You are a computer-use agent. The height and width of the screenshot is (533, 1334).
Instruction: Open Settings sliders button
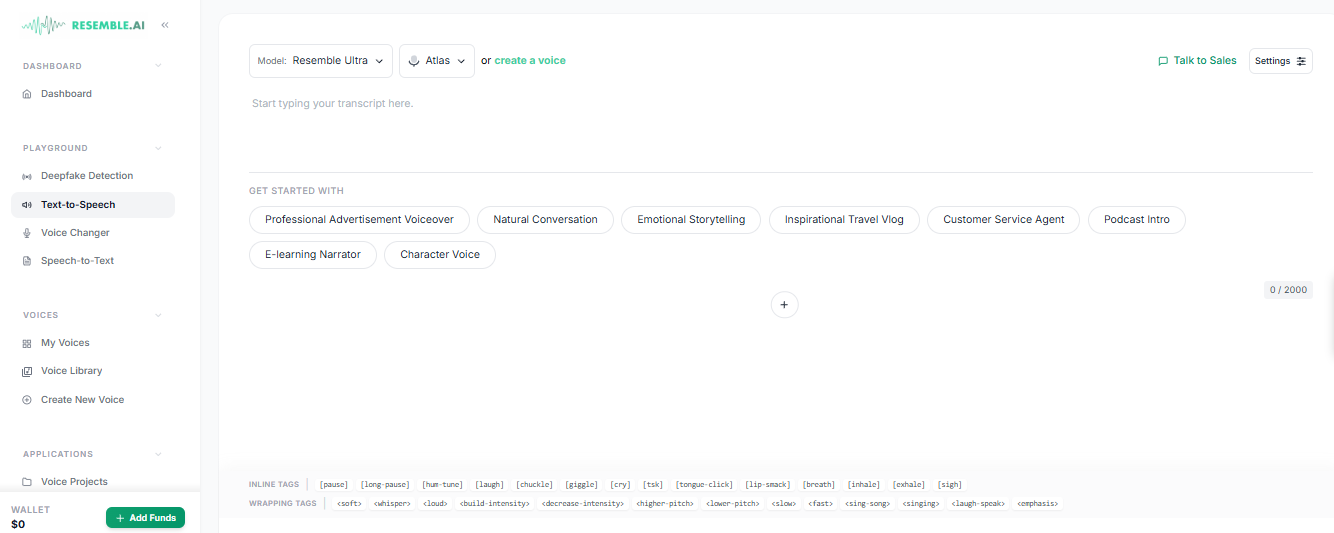tap(1280, 61)
